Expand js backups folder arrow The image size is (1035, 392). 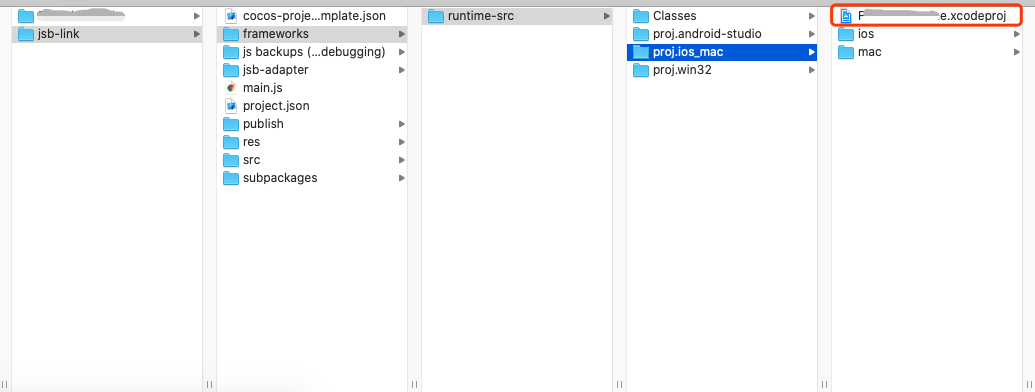tap(402, 52)
